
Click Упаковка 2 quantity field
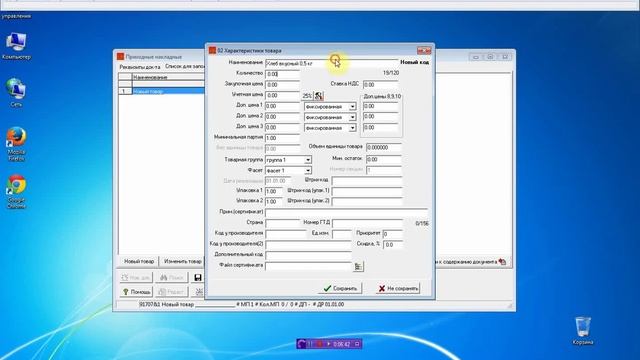coord(273,202)
